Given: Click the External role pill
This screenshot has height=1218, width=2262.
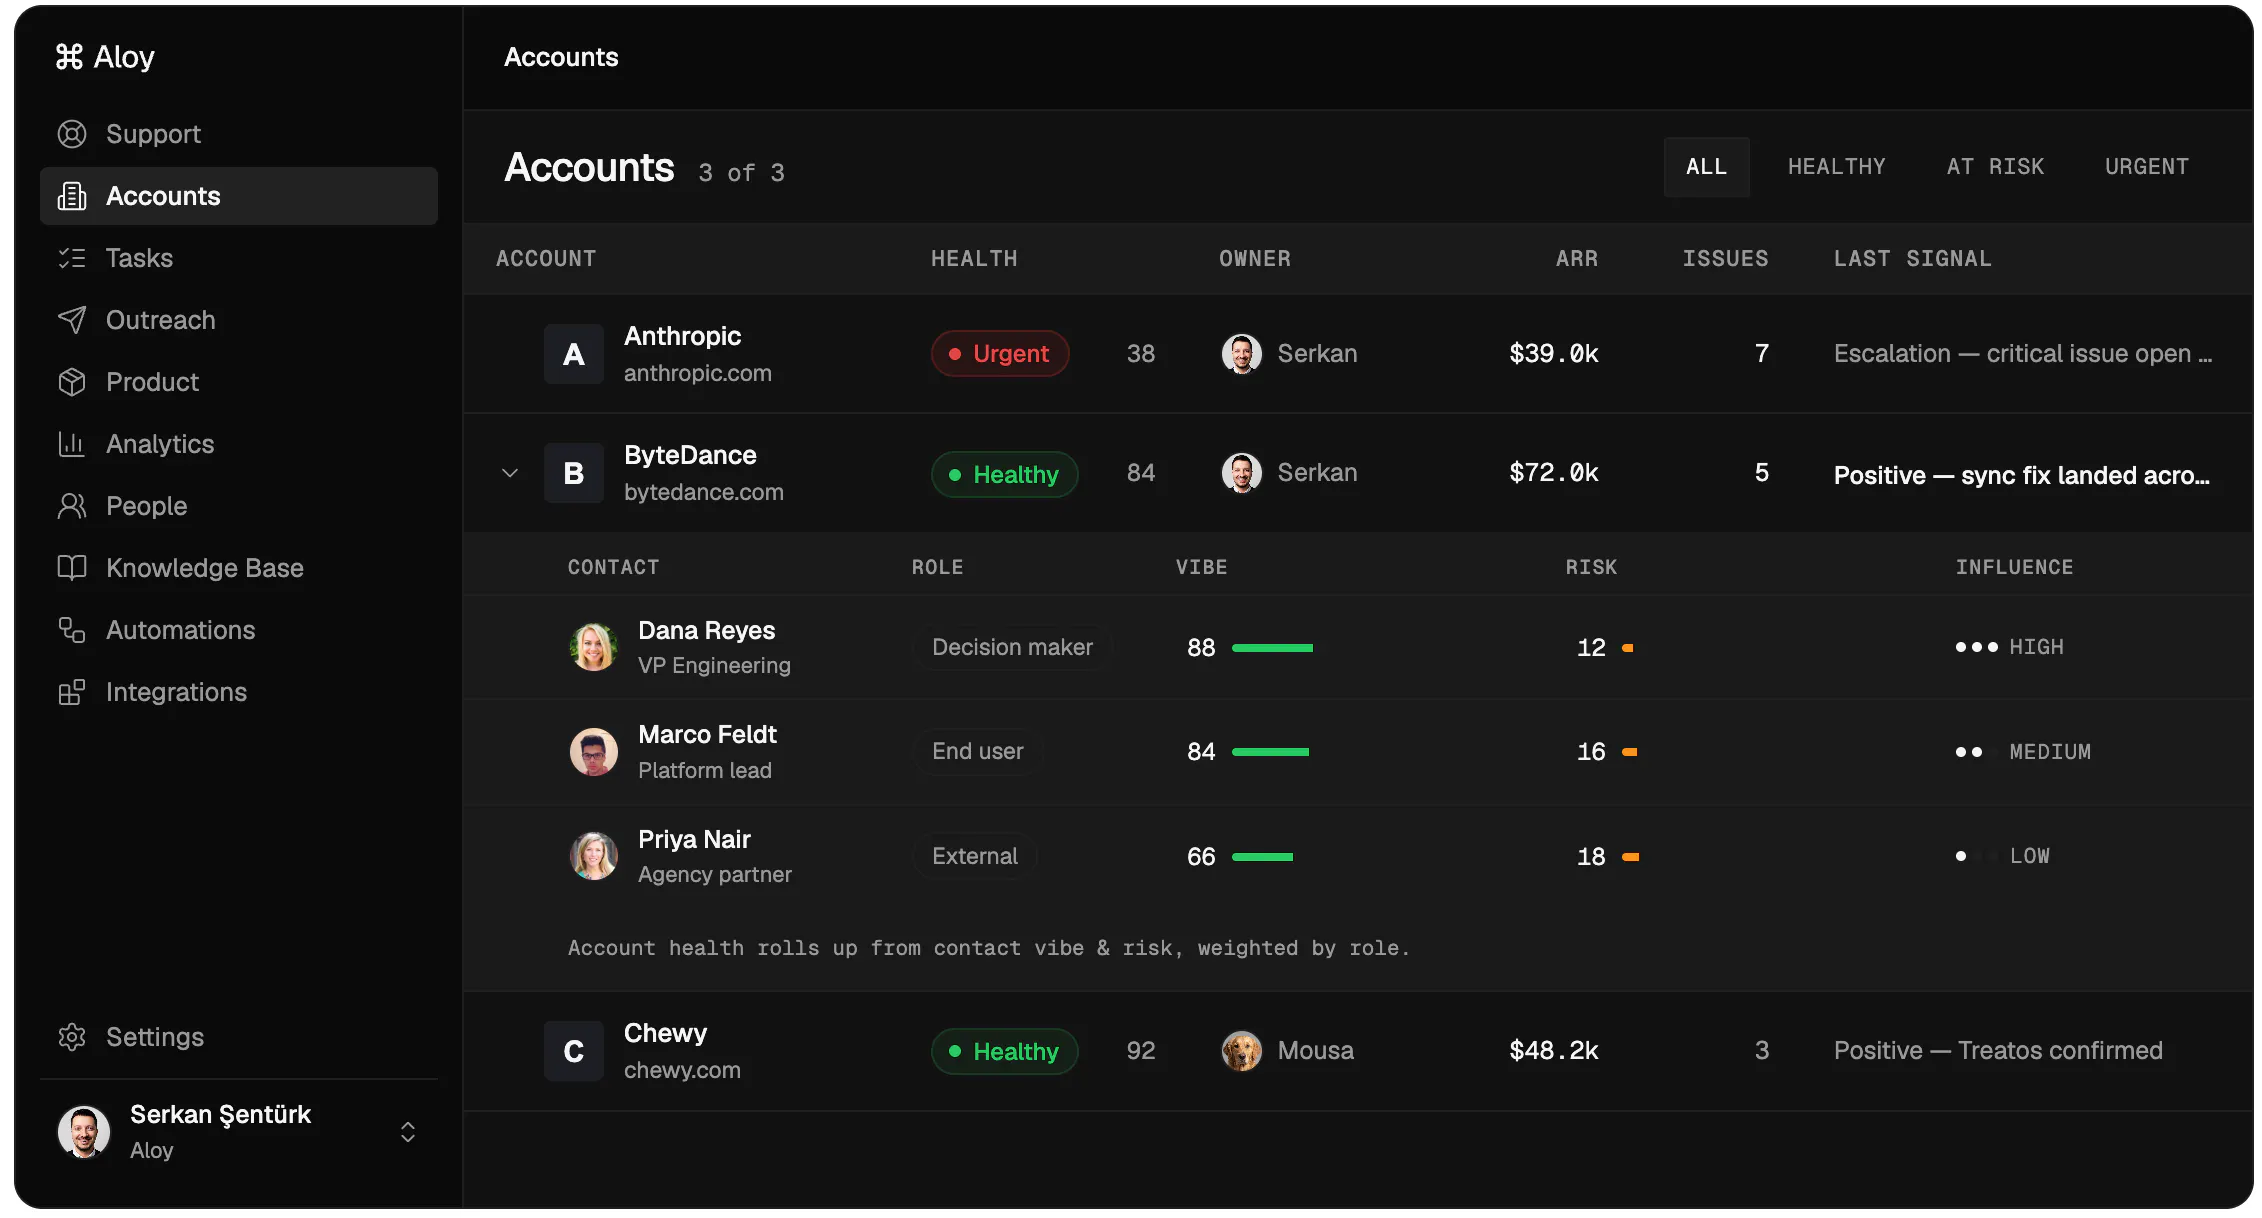Looking at the screenshot, I should (975, 856).
